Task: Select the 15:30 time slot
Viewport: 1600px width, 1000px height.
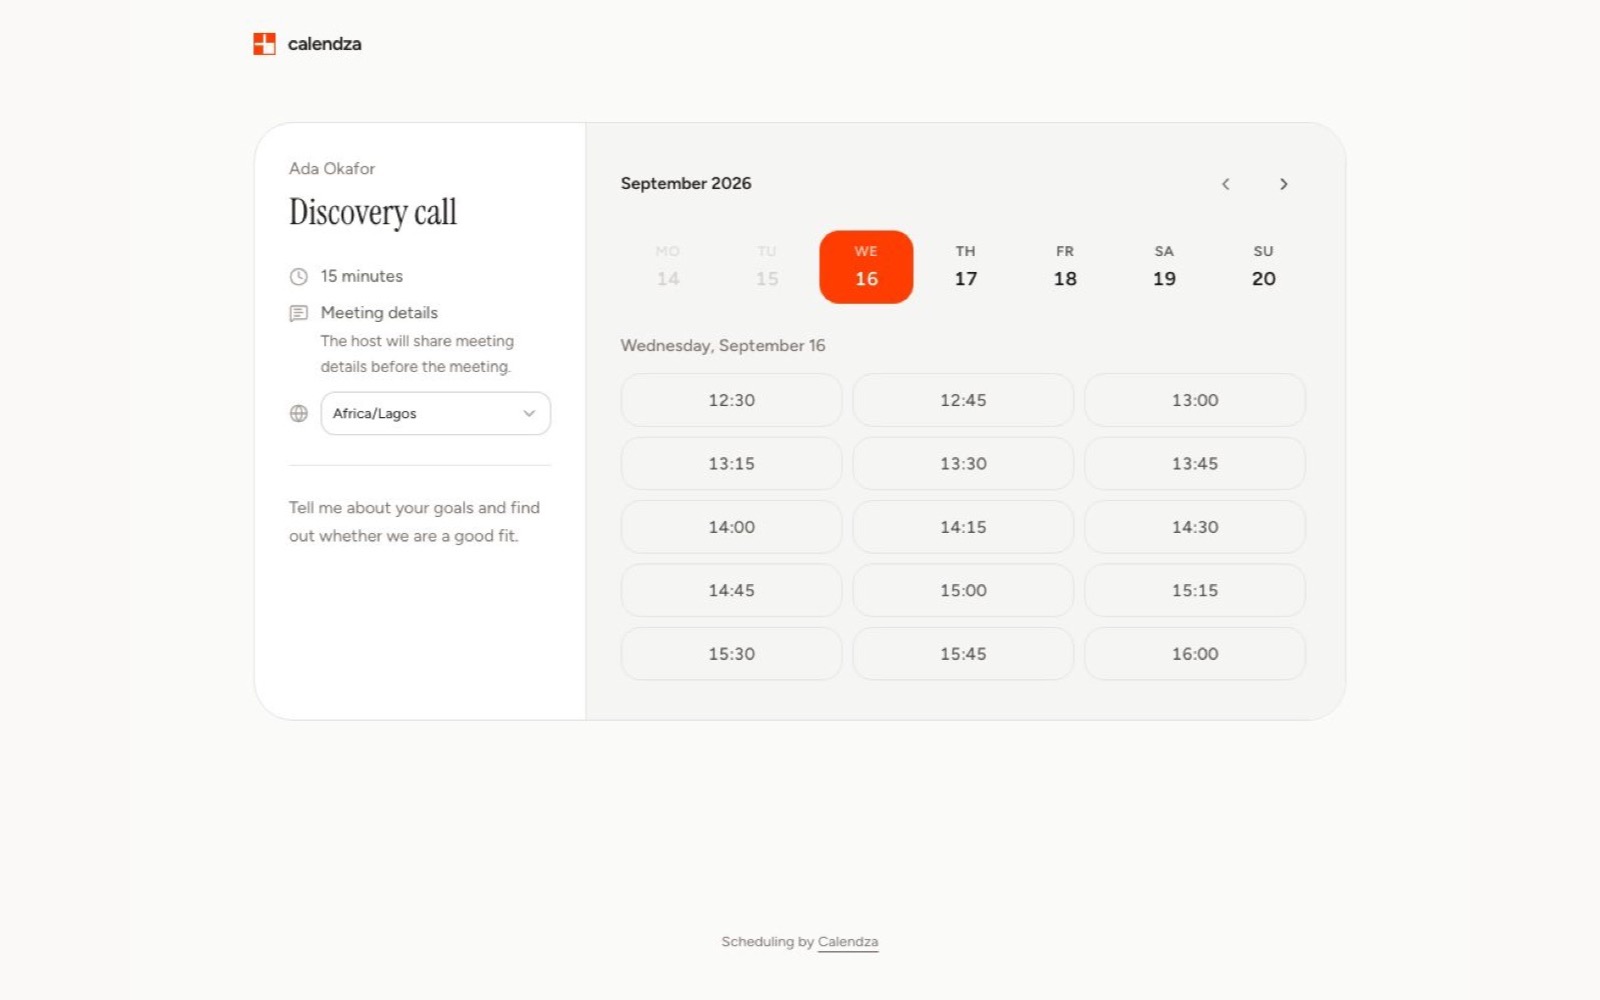Action: tap(731, 654)
